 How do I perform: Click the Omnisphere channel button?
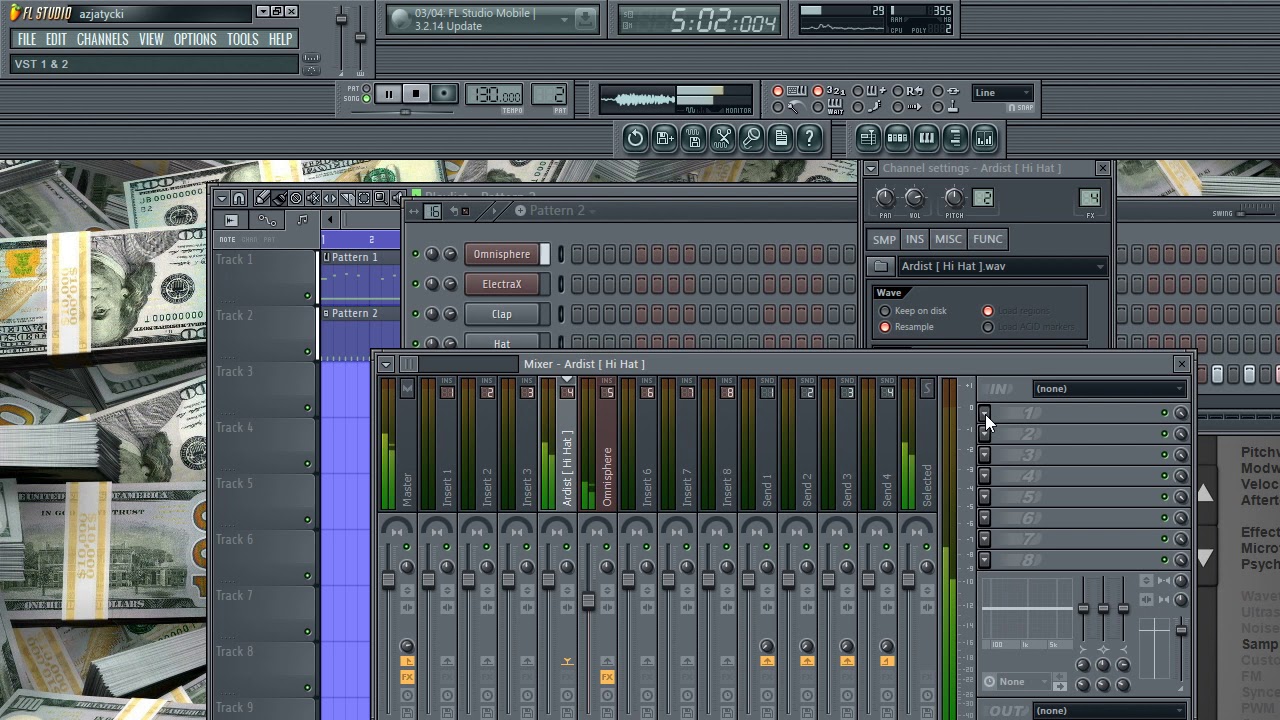[x=502, y=254]
